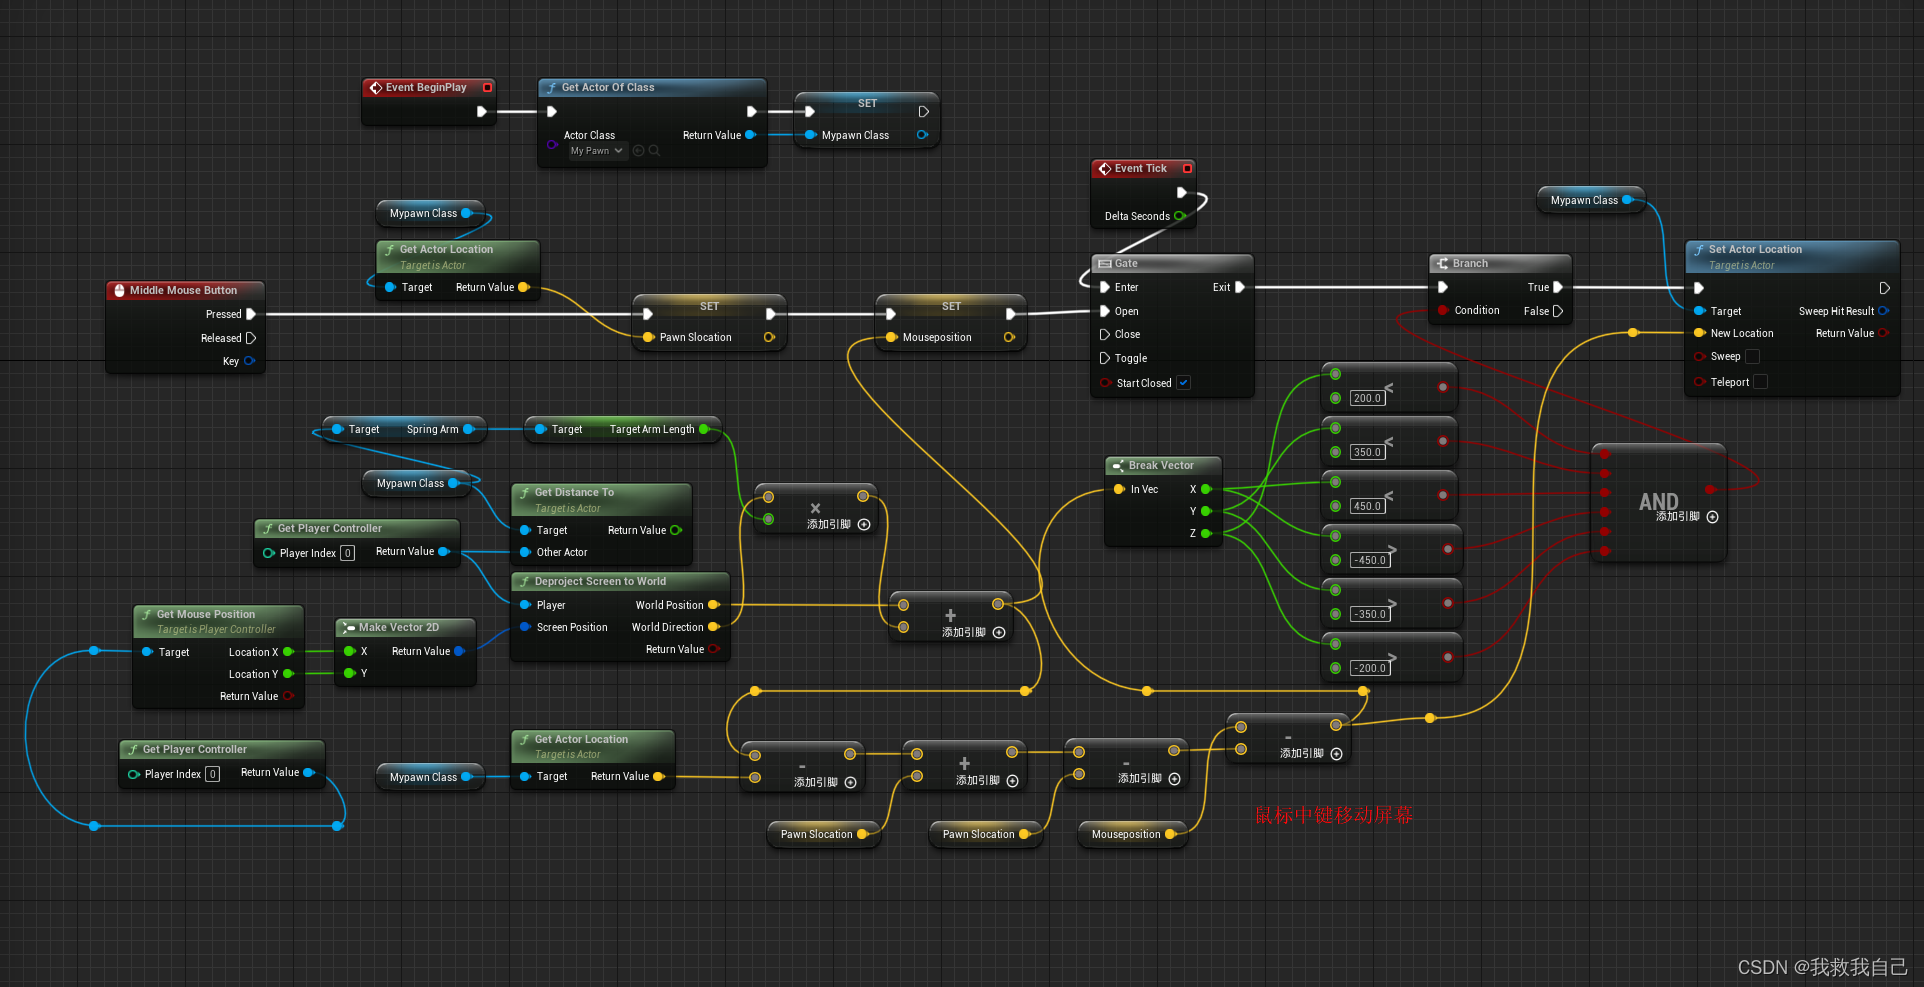
Task: Click the Gate Open exec pin
Action: pos(1105,311)
